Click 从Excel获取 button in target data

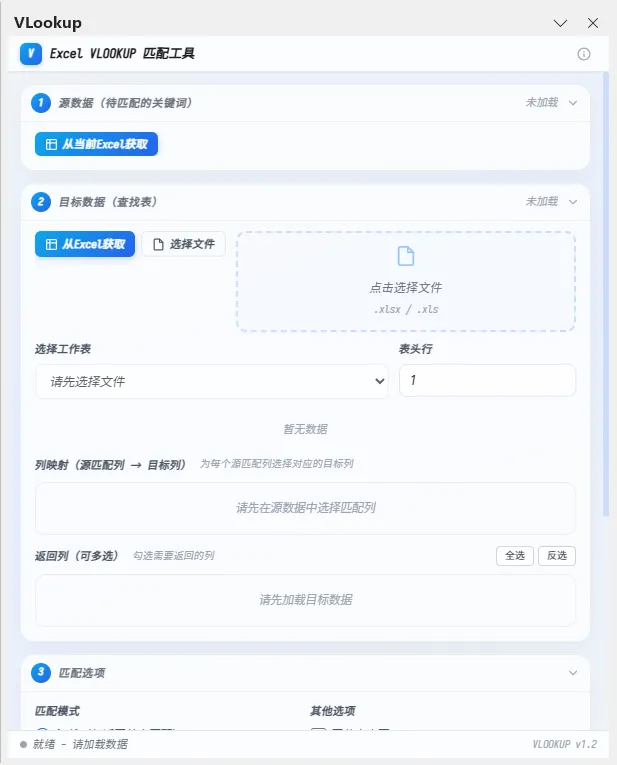point(85,244)
